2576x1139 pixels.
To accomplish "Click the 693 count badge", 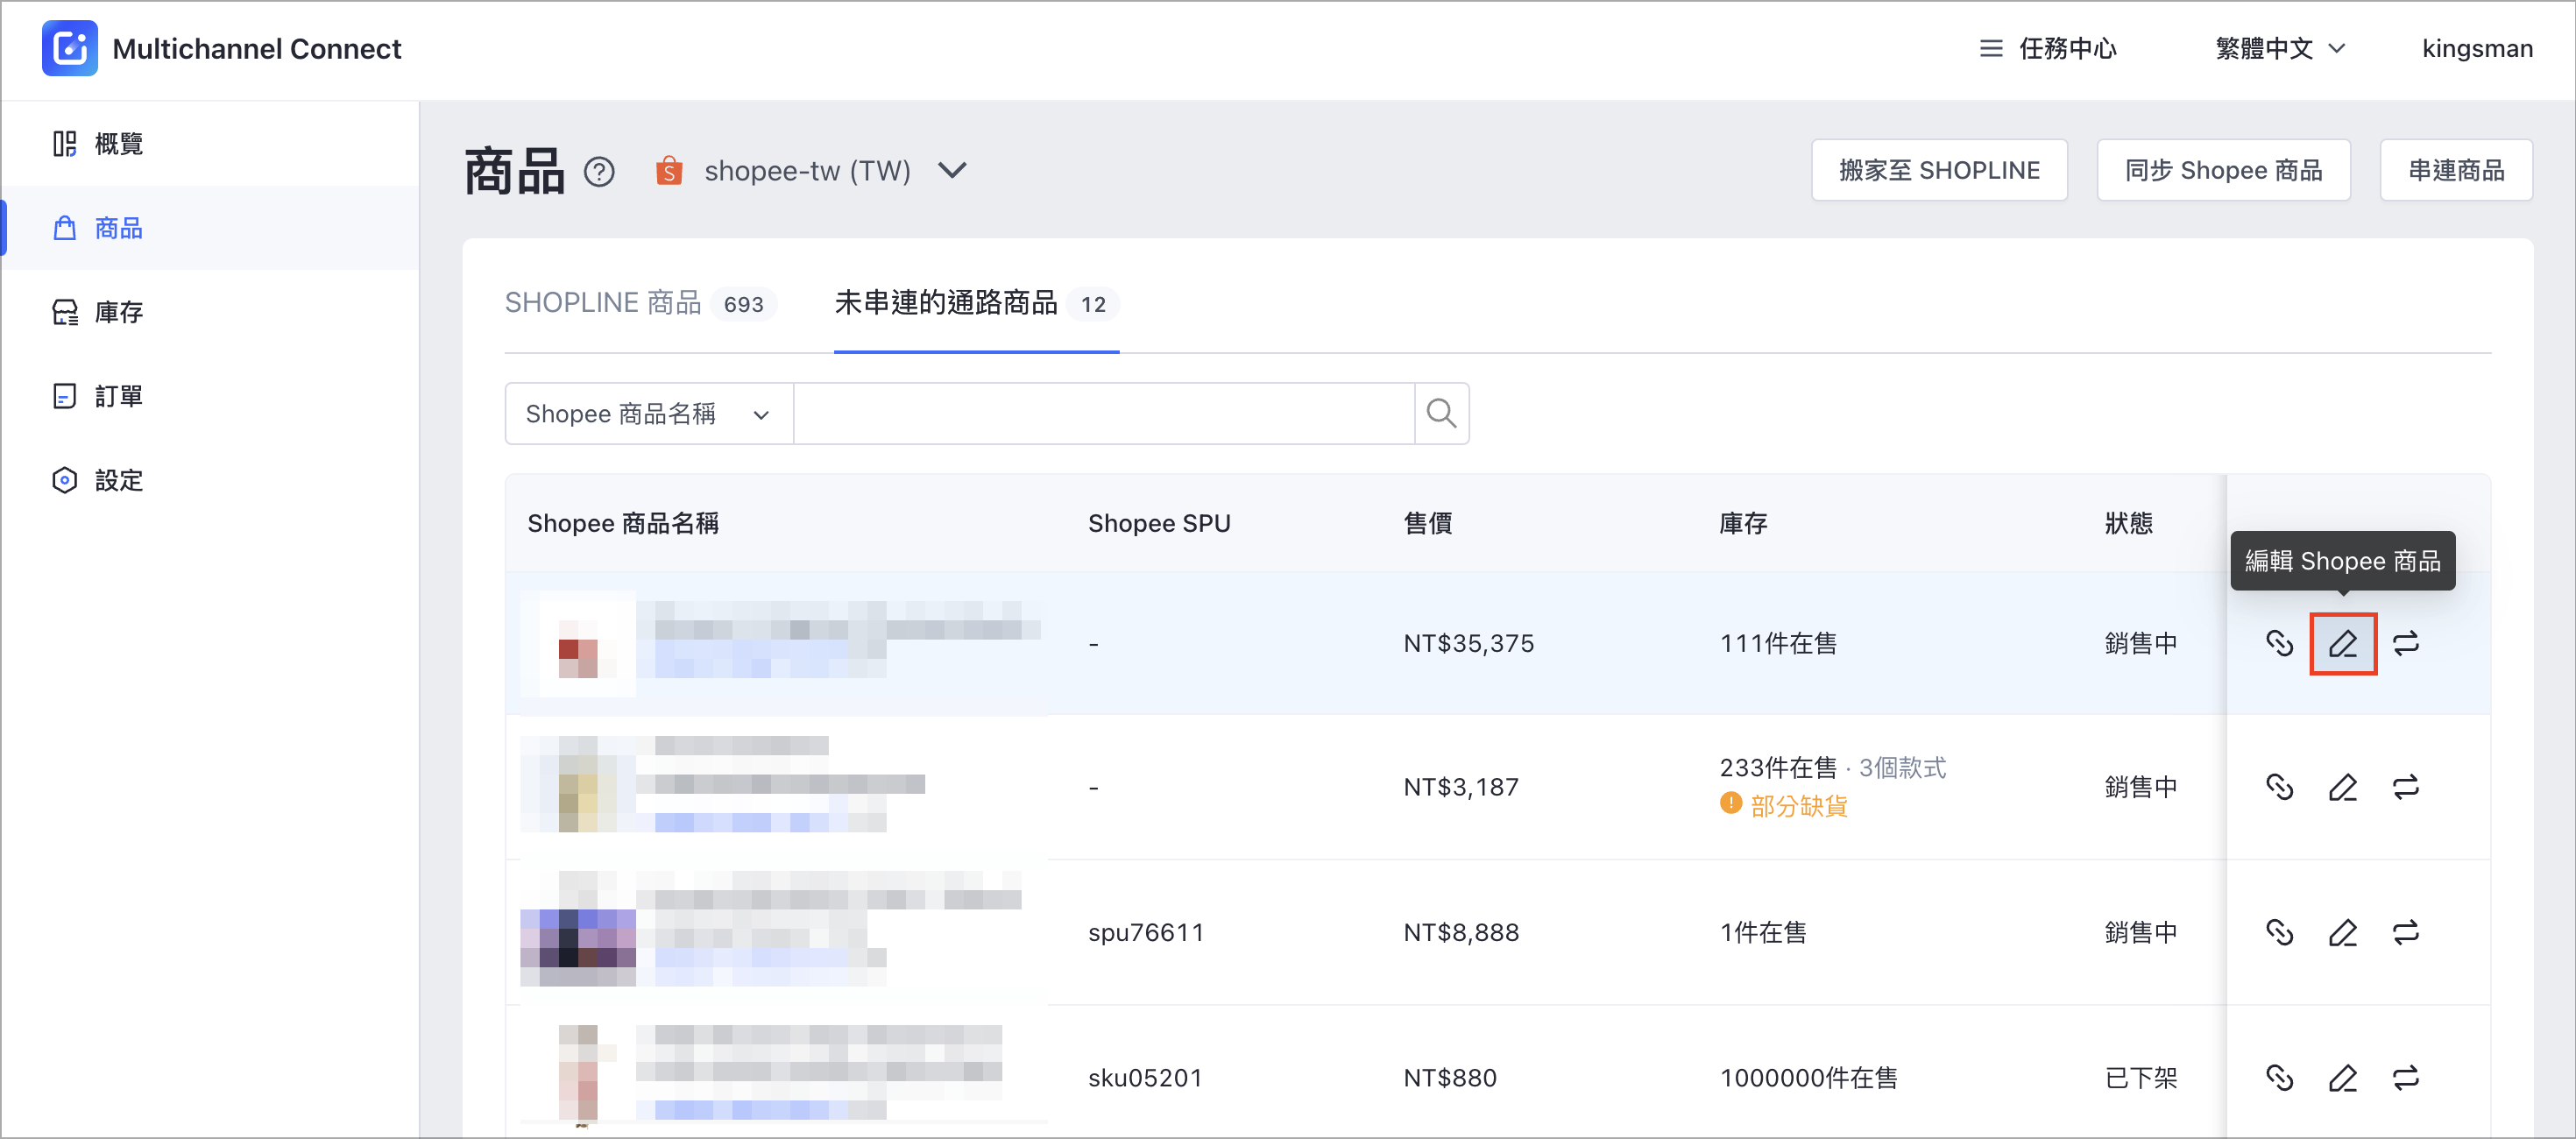I will [744, 304].
